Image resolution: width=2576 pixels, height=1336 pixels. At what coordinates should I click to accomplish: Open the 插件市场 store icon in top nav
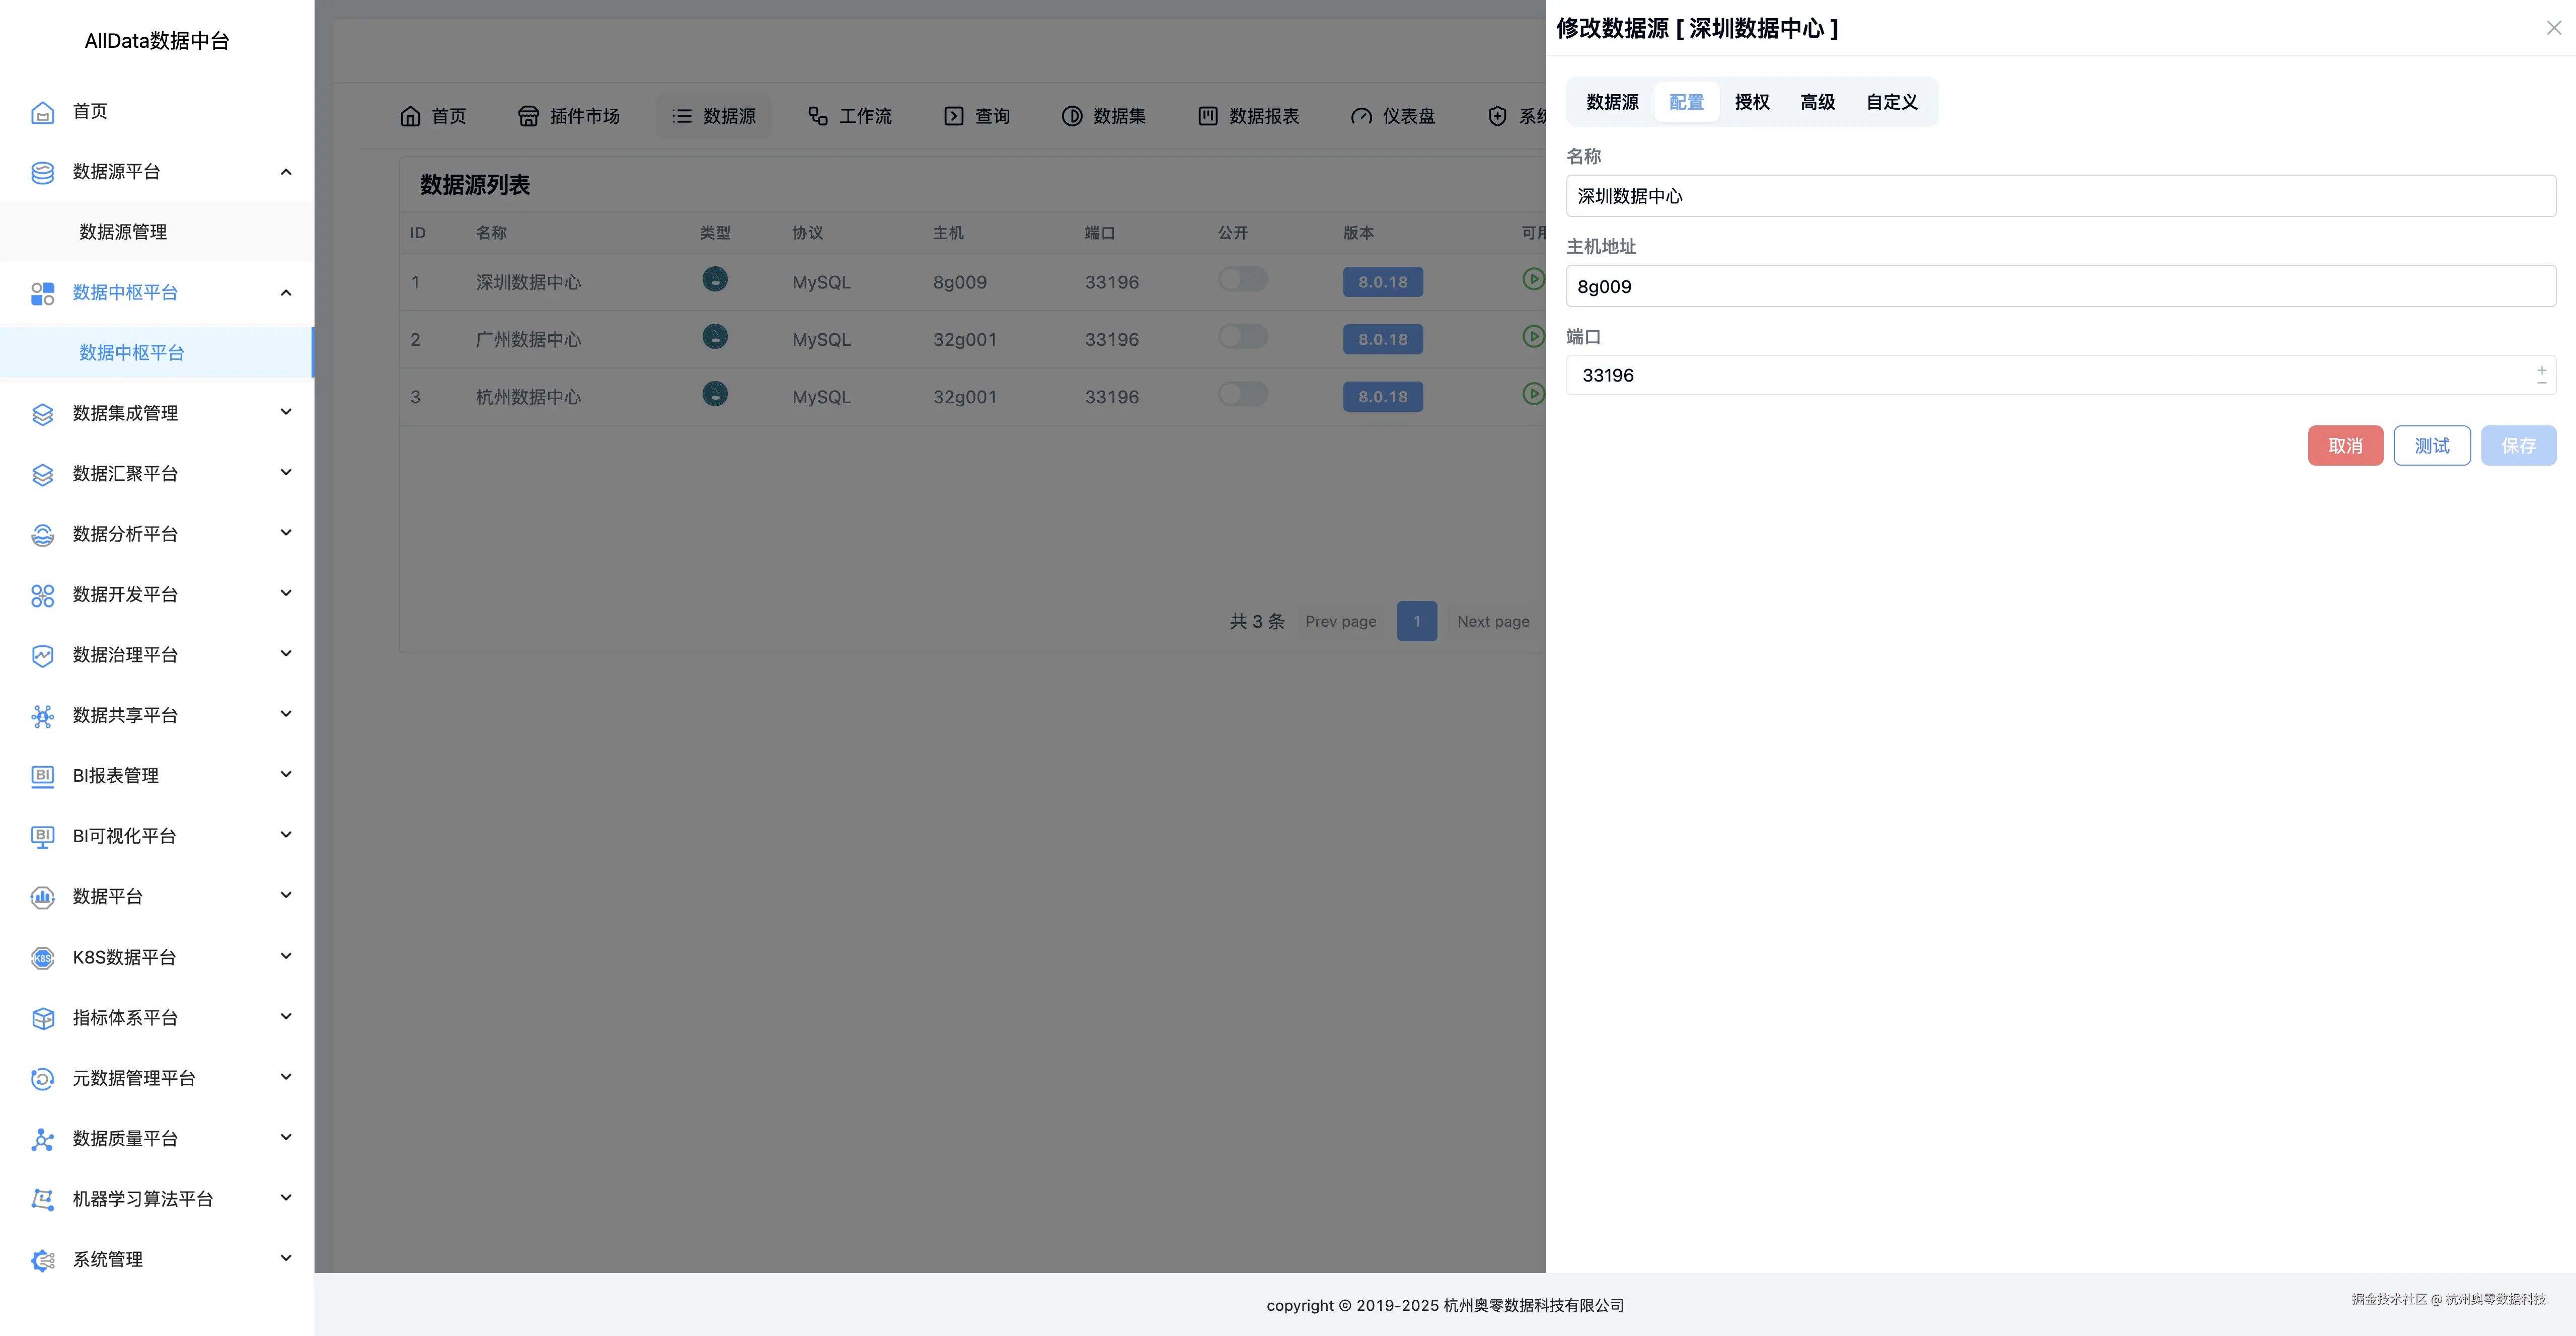click(529, 115)
